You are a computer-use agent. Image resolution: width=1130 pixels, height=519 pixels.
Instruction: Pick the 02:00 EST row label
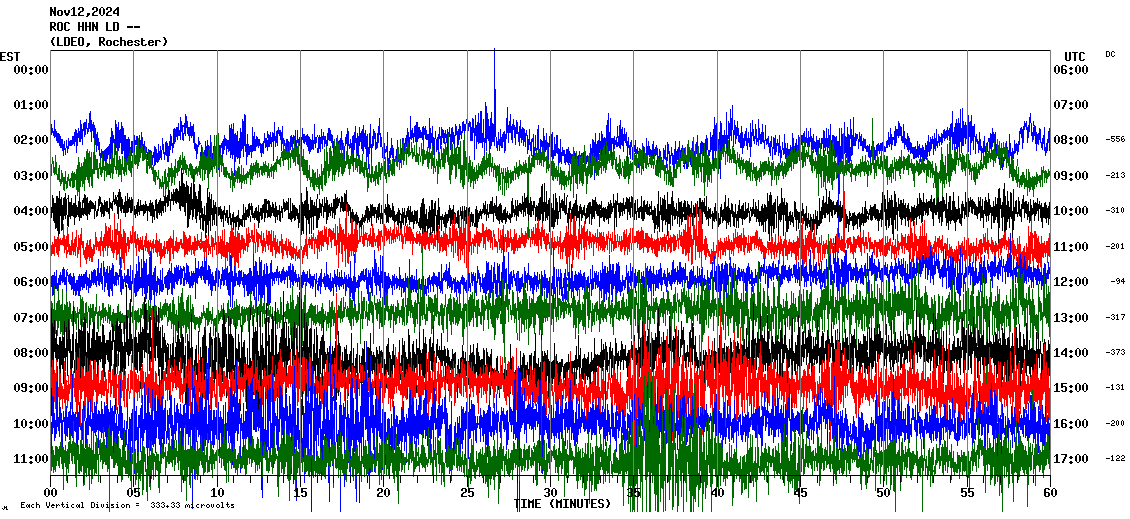tap(31, 140)
